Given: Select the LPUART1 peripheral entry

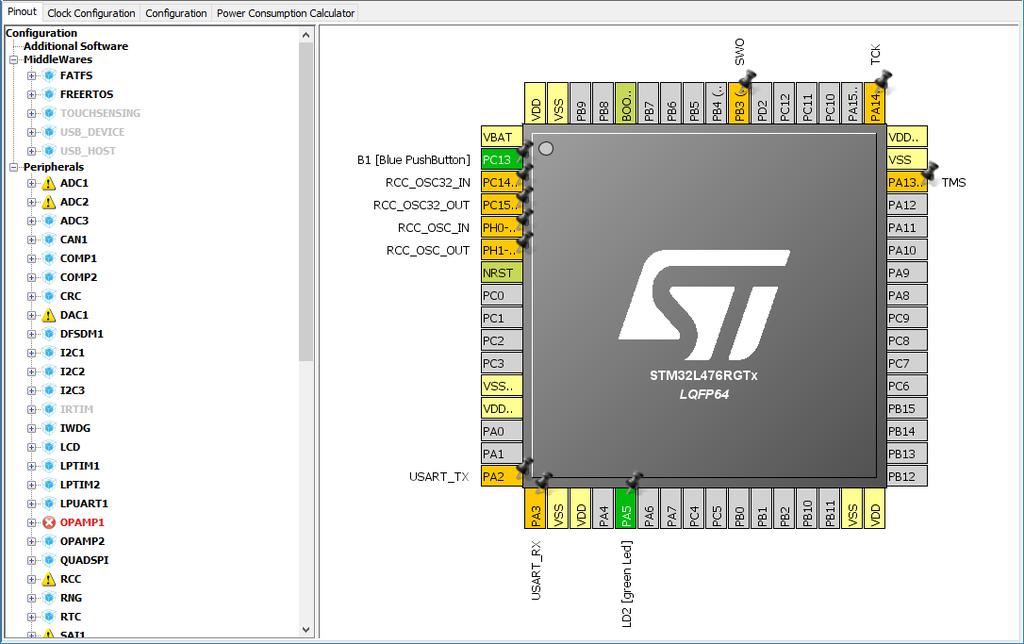Looking at the screenshot, I should [x=84, y=504].
